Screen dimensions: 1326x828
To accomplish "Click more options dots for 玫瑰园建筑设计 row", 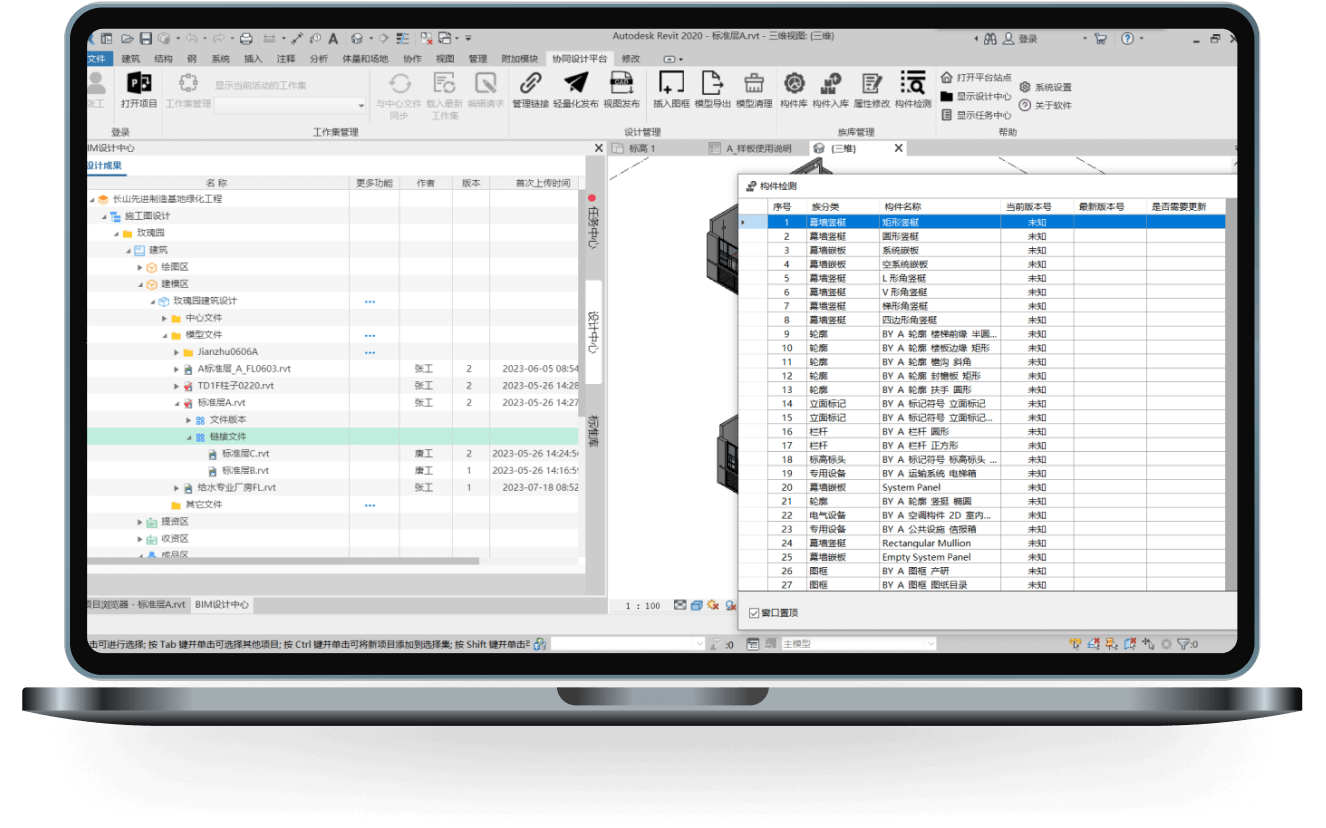I will [x=370, y=301].
